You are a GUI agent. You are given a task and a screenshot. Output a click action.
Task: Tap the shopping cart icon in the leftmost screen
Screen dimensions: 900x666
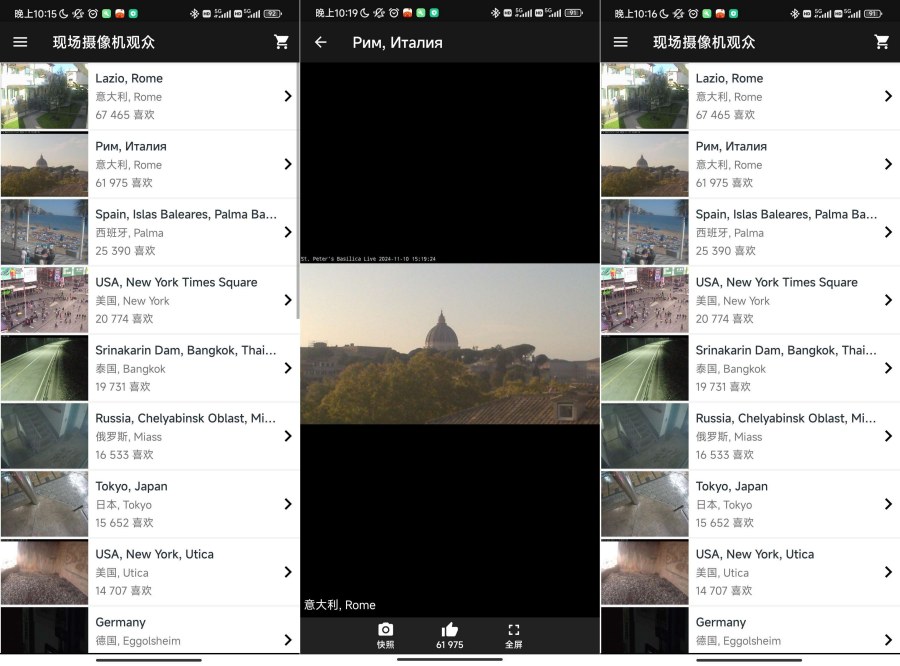click(281, 42)
